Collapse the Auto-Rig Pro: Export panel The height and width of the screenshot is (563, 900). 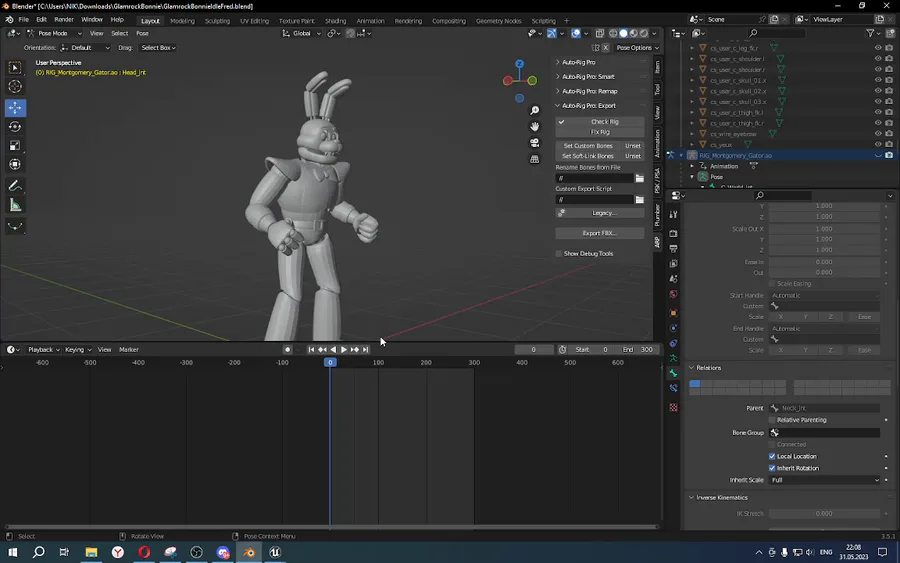[588, 106]
